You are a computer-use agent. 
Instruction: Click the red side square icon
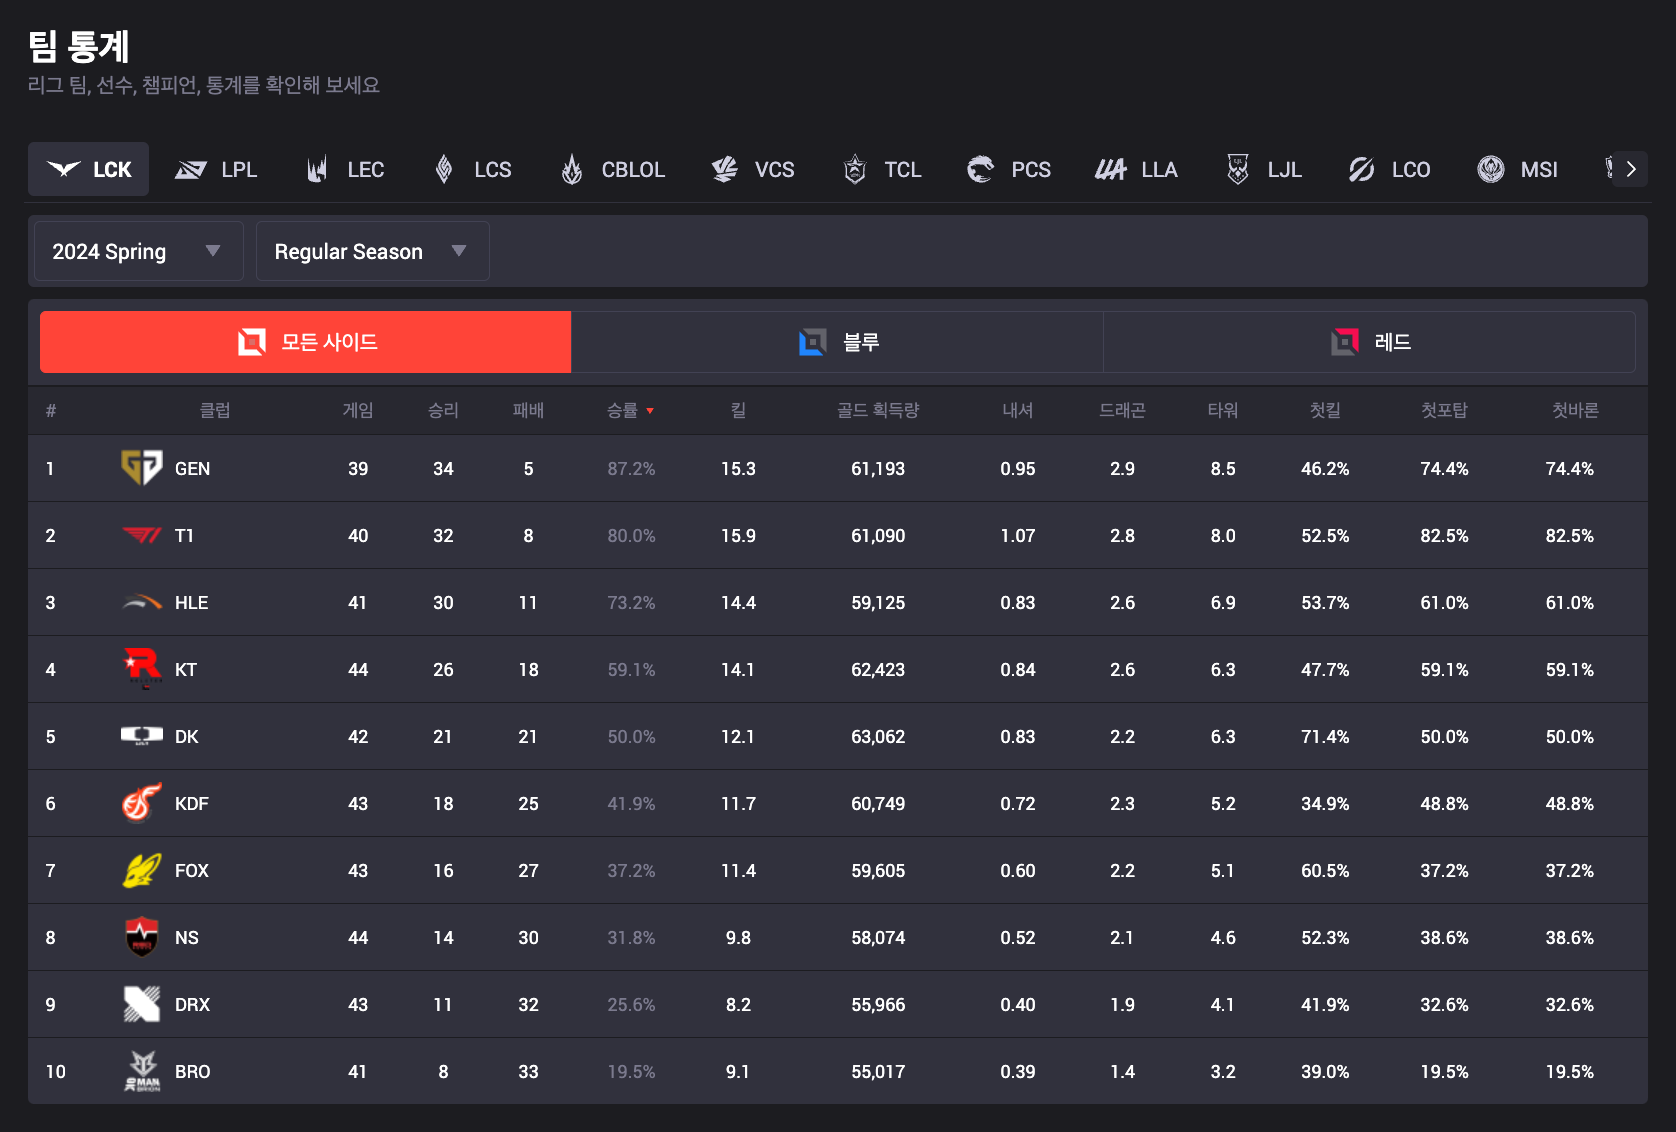1345,342
